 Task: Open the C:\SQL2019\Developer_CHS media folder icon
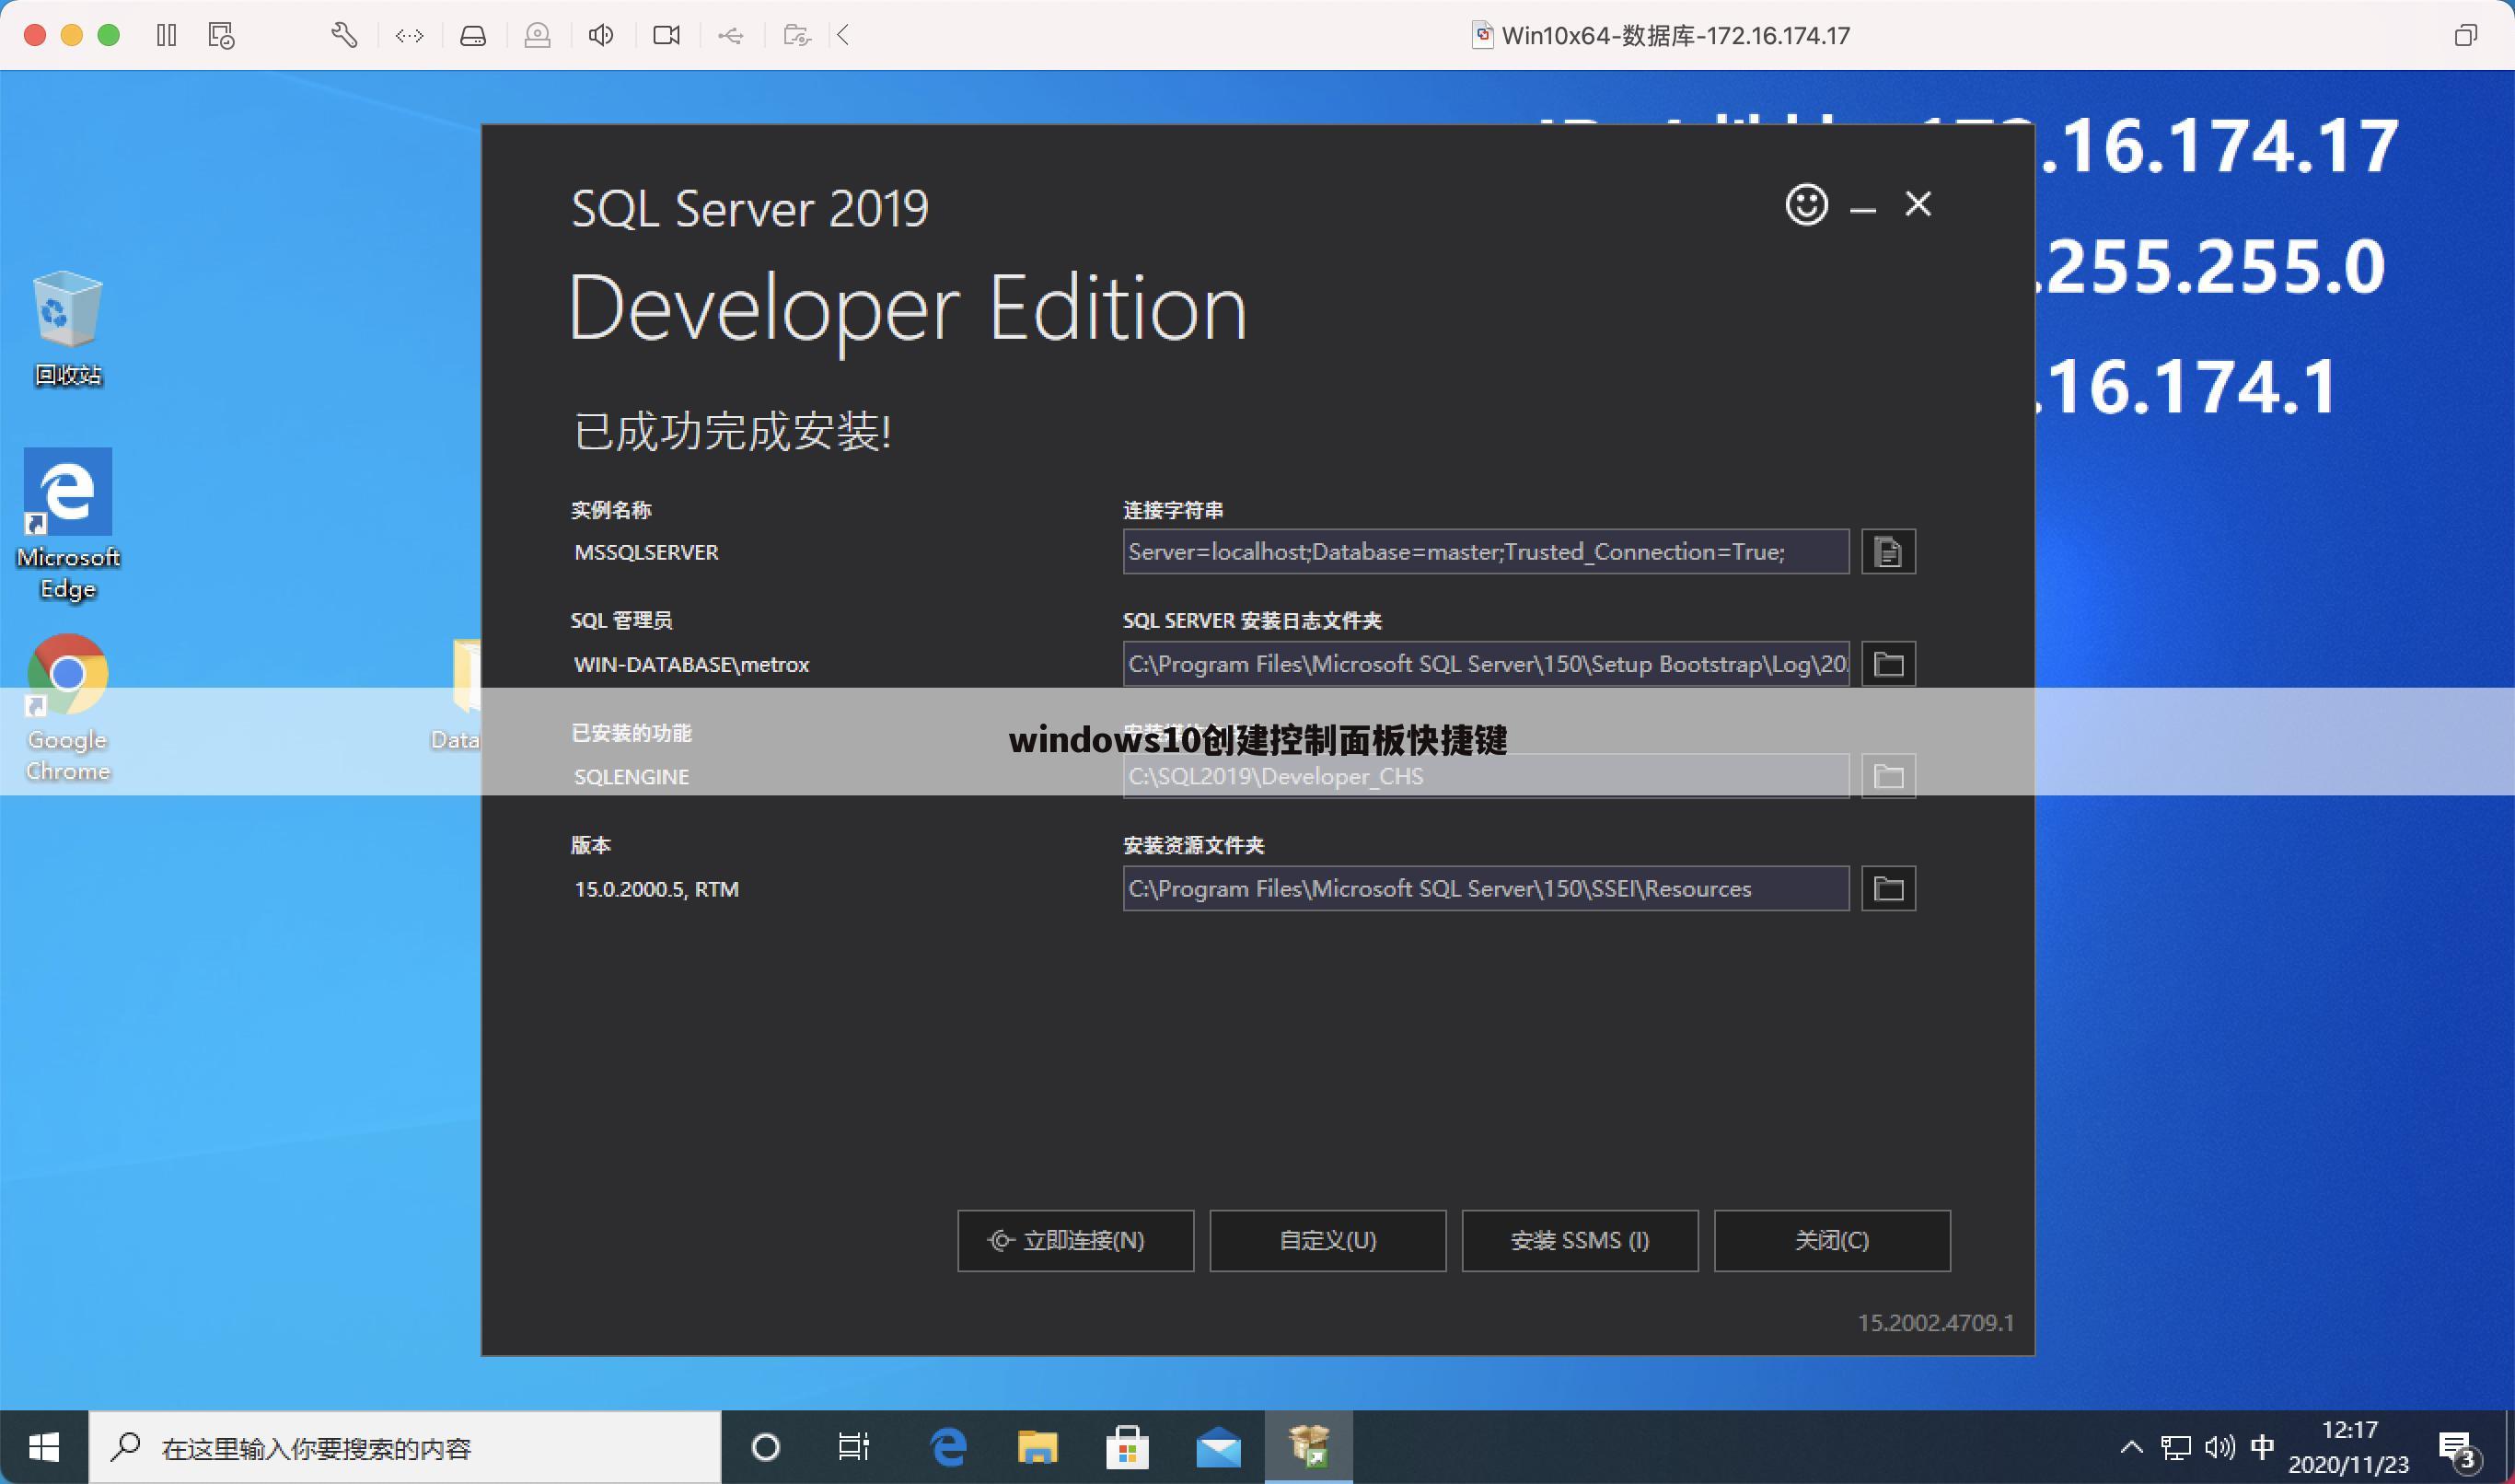click(1888, 777)
